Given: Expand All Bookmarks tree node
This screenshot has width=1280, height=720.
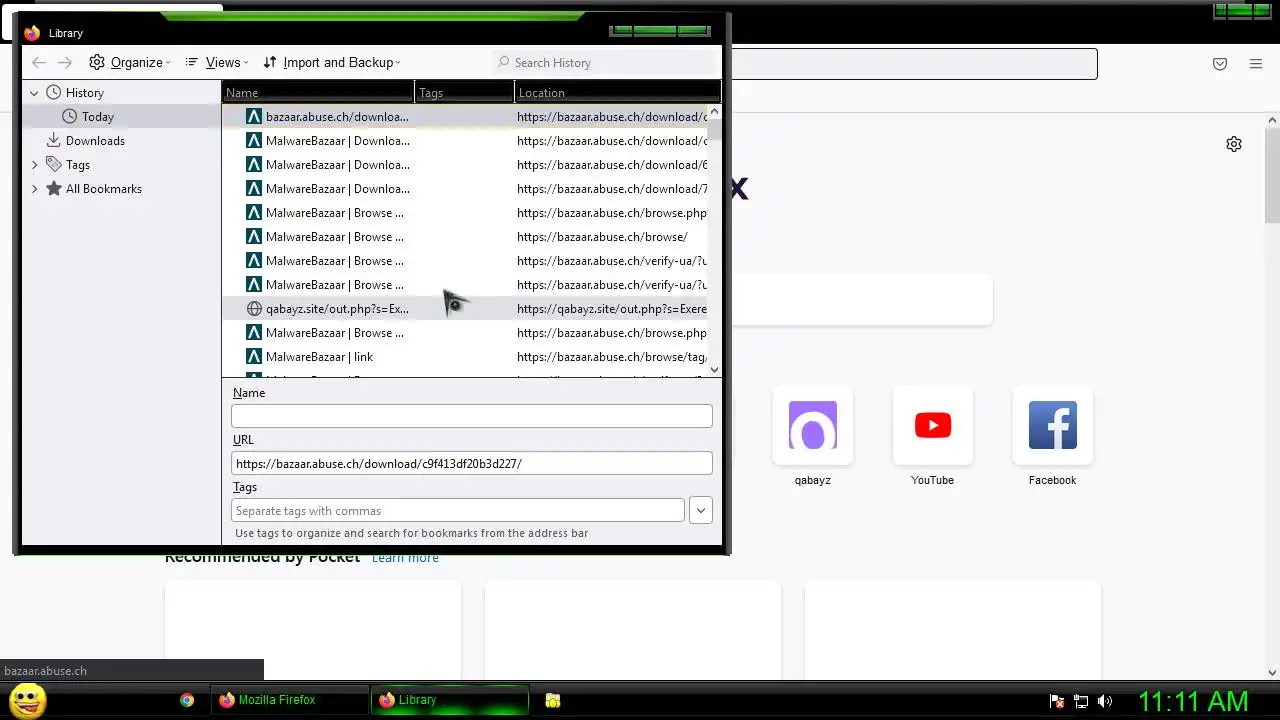Looking at the screenshot, I should 34,189.
